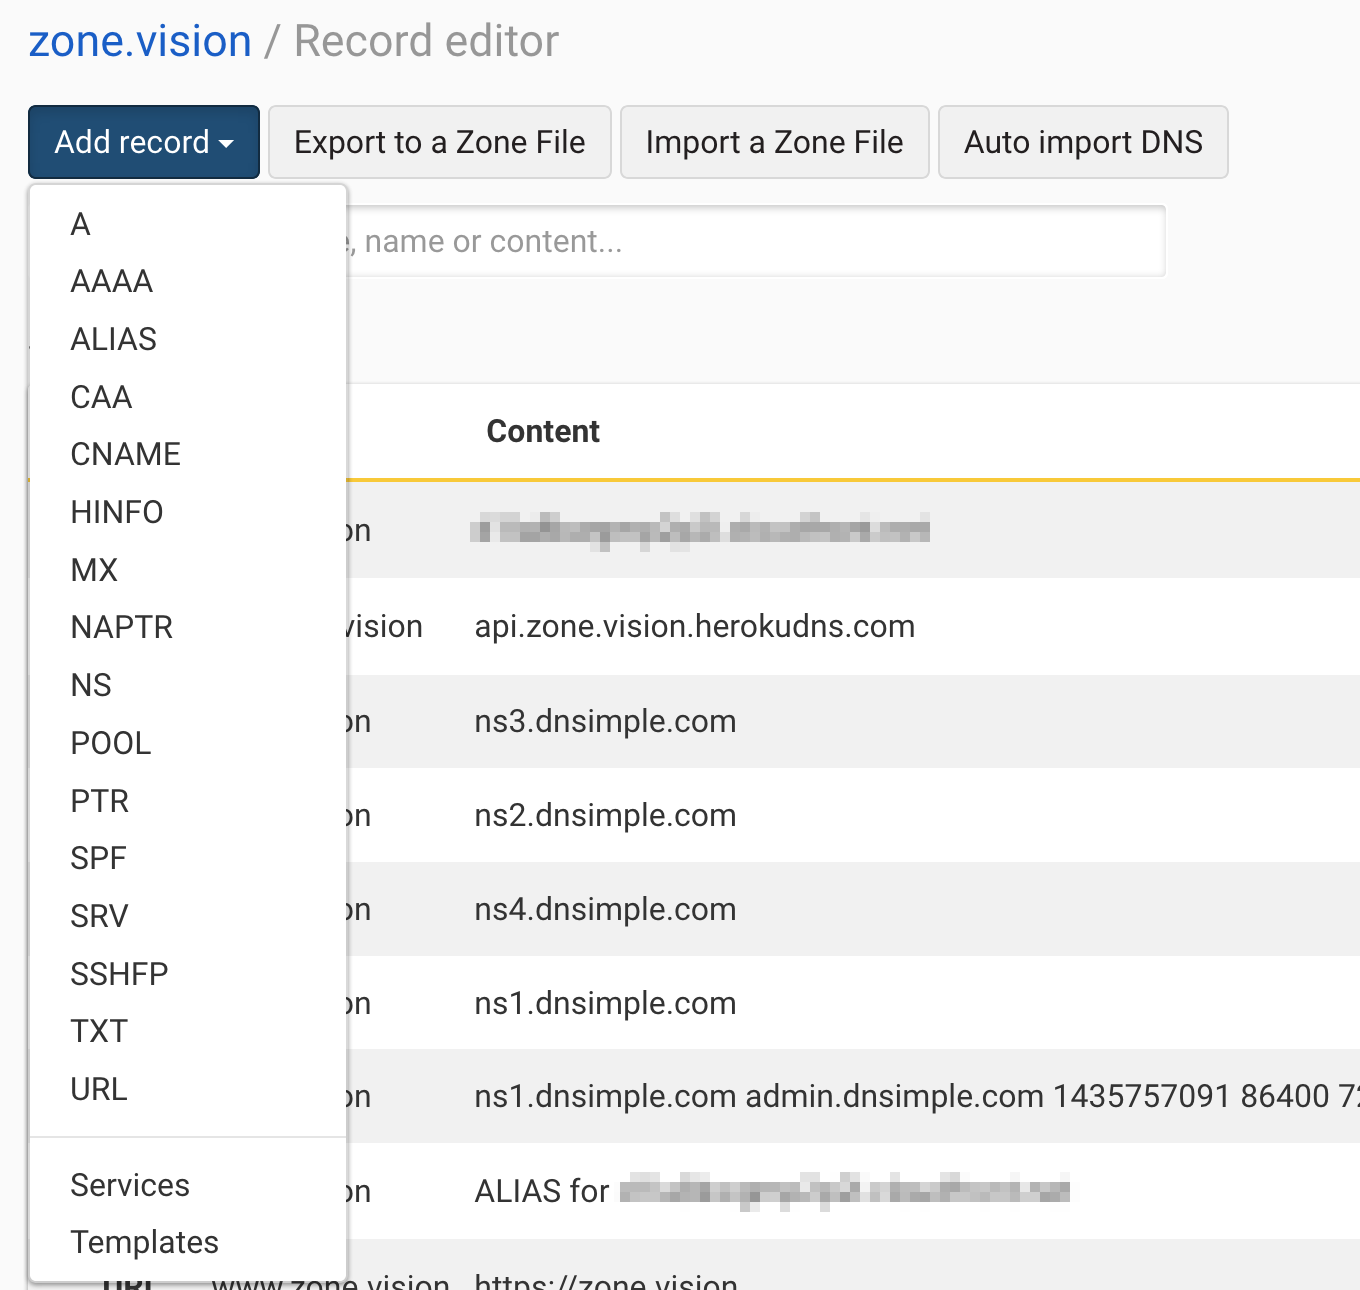Click Export to a Zone File
The width and height of the screenshot is (1360, 1290).
tap(439, 142)
